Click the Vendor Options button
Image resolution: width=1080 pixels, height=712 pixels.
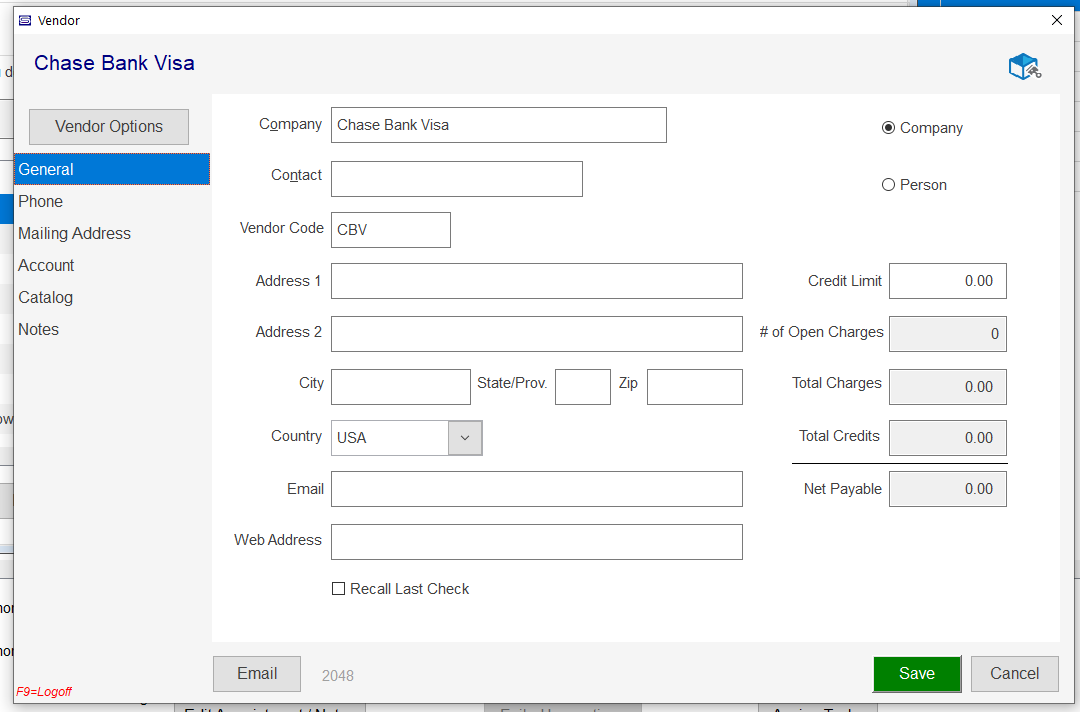pyautogui.click(x=109, y=127)
